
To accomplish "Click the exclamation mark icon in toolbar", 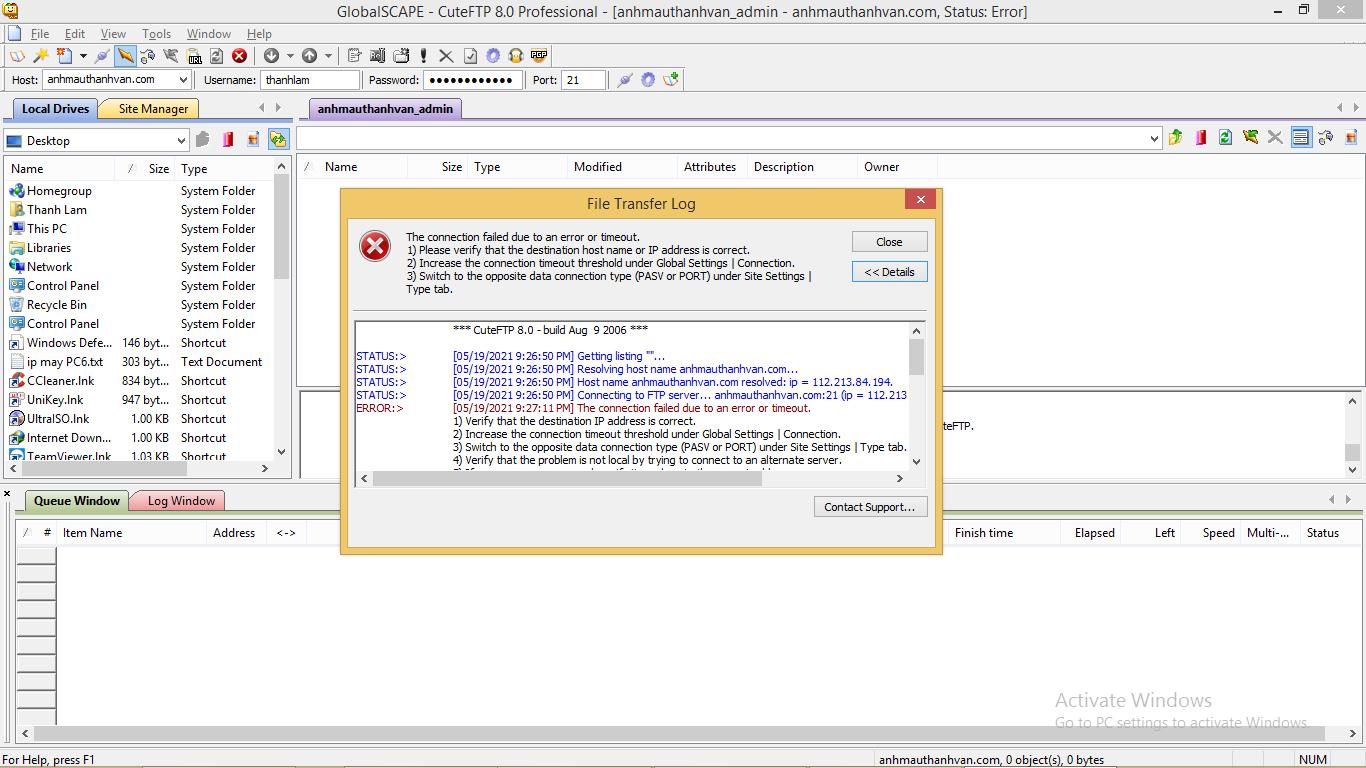I will point(424,56).
